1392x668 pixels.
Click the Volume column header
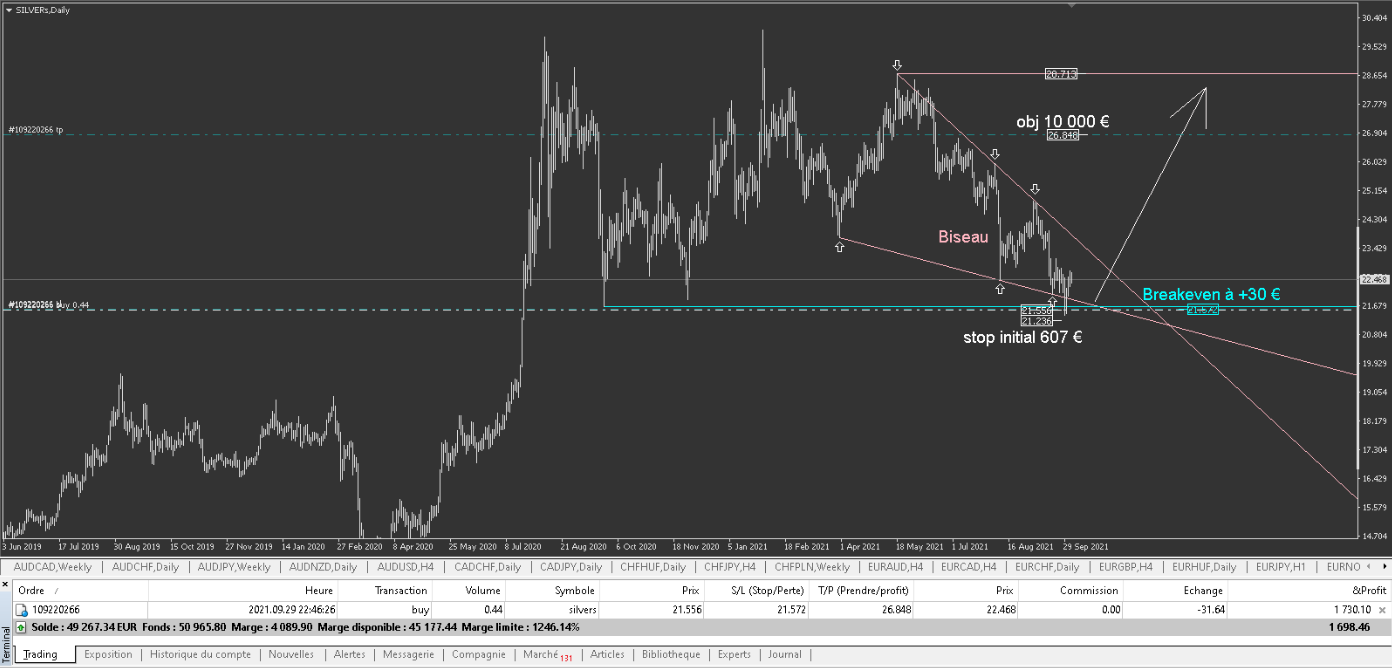(x=471, y=591)
